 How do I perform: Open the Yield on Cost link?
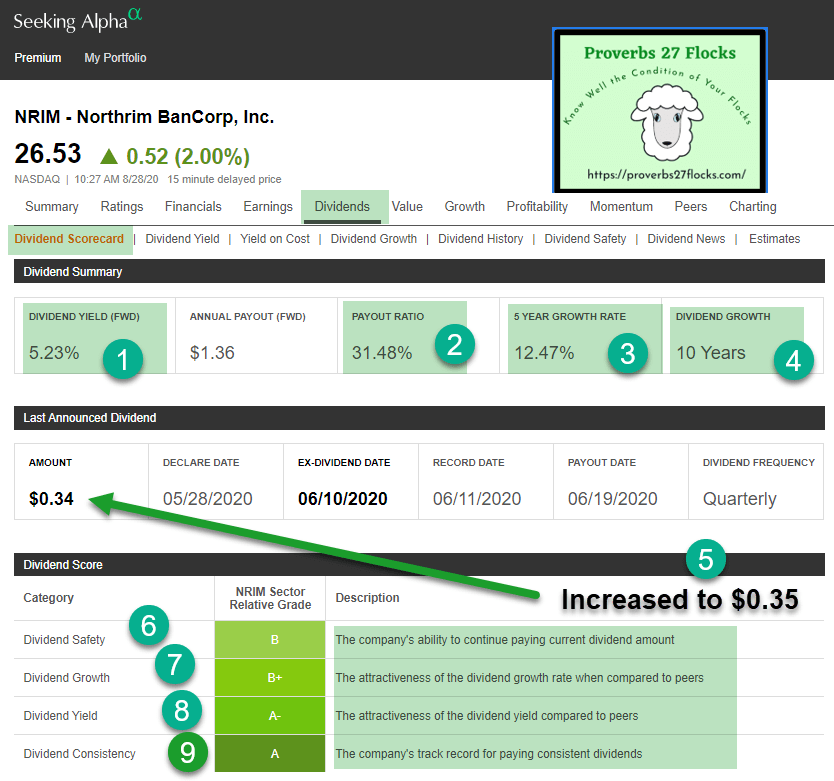point(275,239)
